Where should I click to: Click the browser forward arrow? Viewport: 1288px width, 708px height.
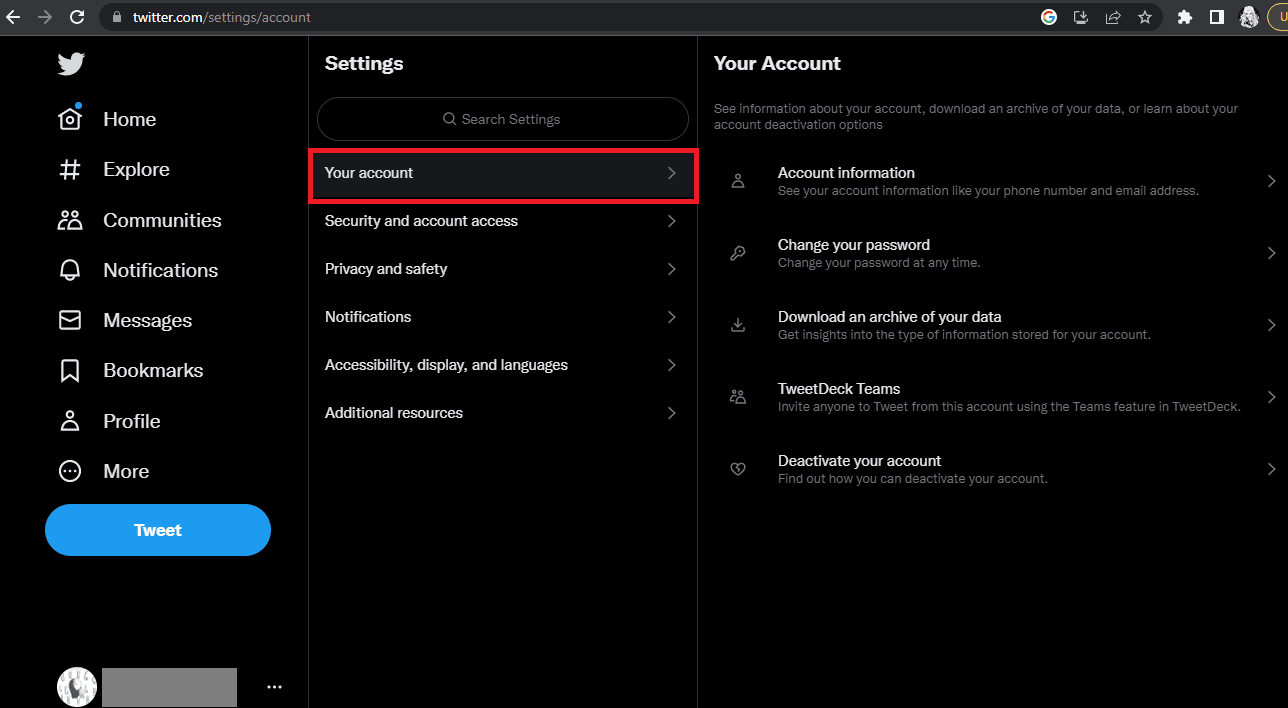coord(44,17)
